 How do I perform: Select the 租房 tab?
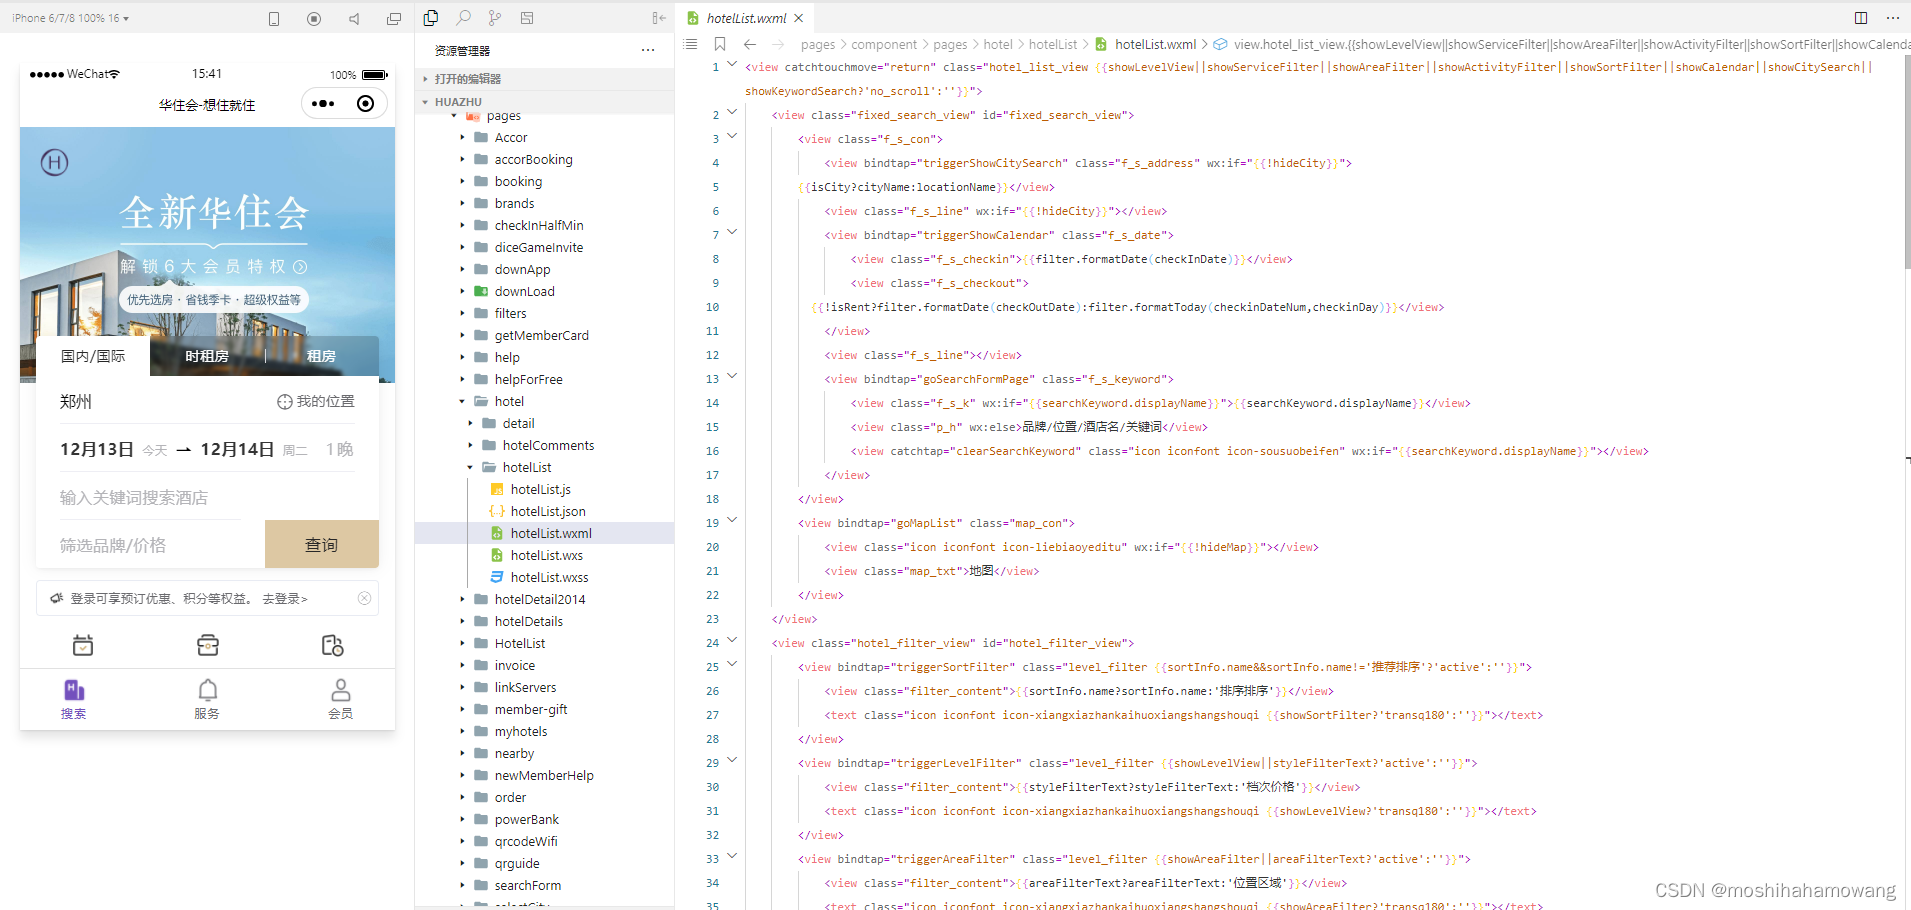[x=321, y=356]
